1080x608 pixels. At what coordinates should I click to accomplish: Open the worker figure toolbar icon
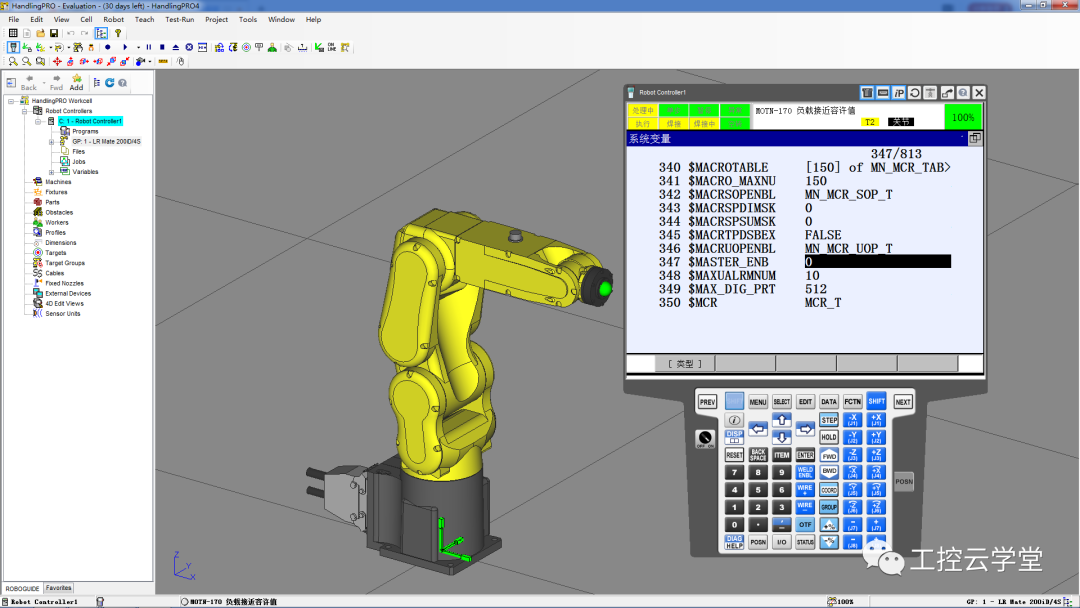click(272, 48)
